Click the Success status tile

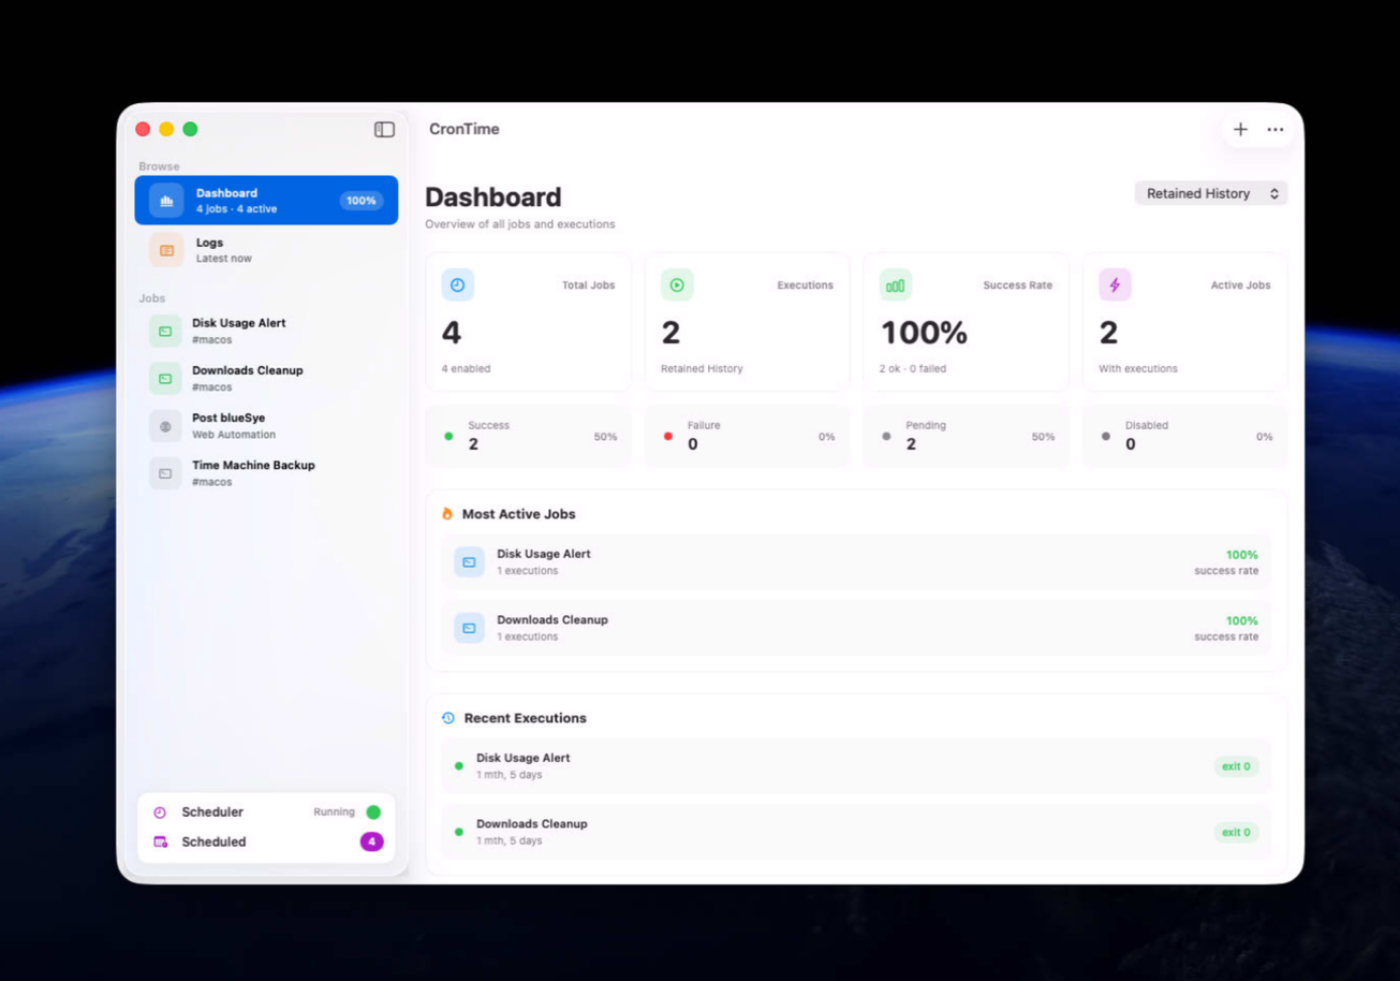click(529, 436)
